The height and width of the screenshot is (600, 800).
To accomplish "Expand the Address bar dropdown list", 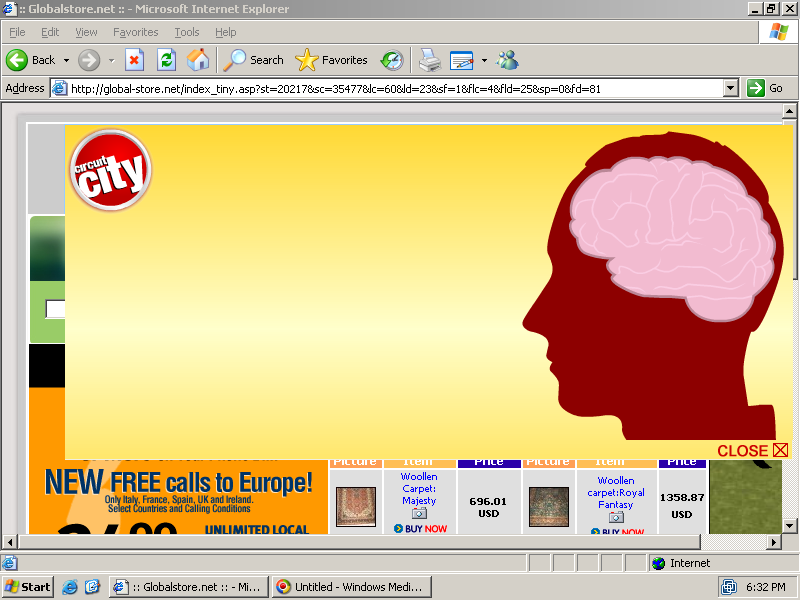I will (731, 88).
